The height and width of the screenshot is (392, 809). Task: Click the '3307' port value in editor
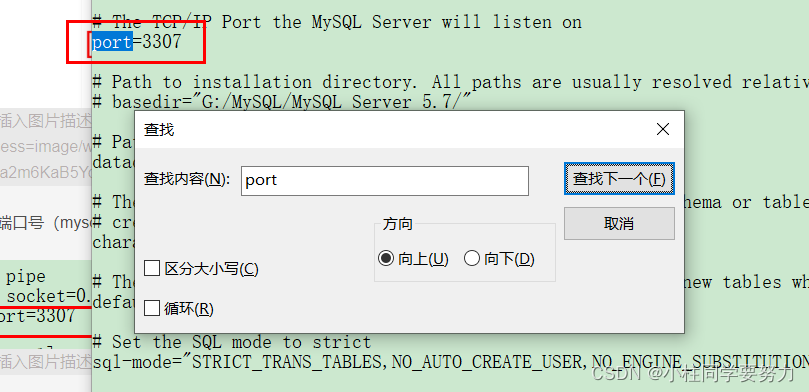coord(161,41)
